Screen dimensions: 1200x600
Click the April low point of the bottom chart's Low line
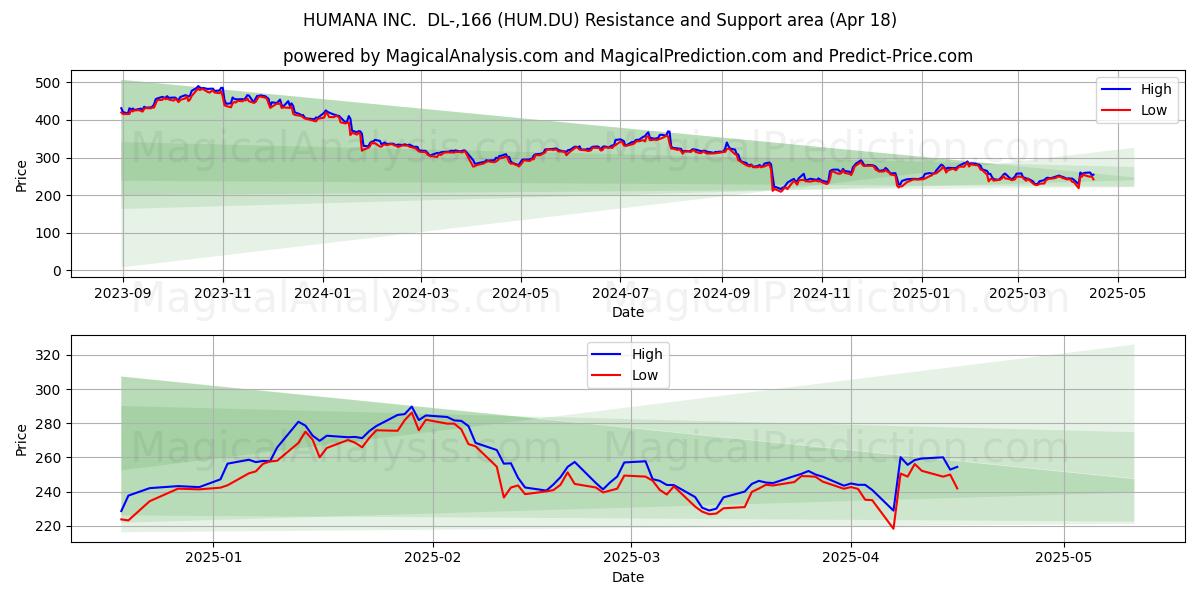pyautogui.click(x=893, y=528)
